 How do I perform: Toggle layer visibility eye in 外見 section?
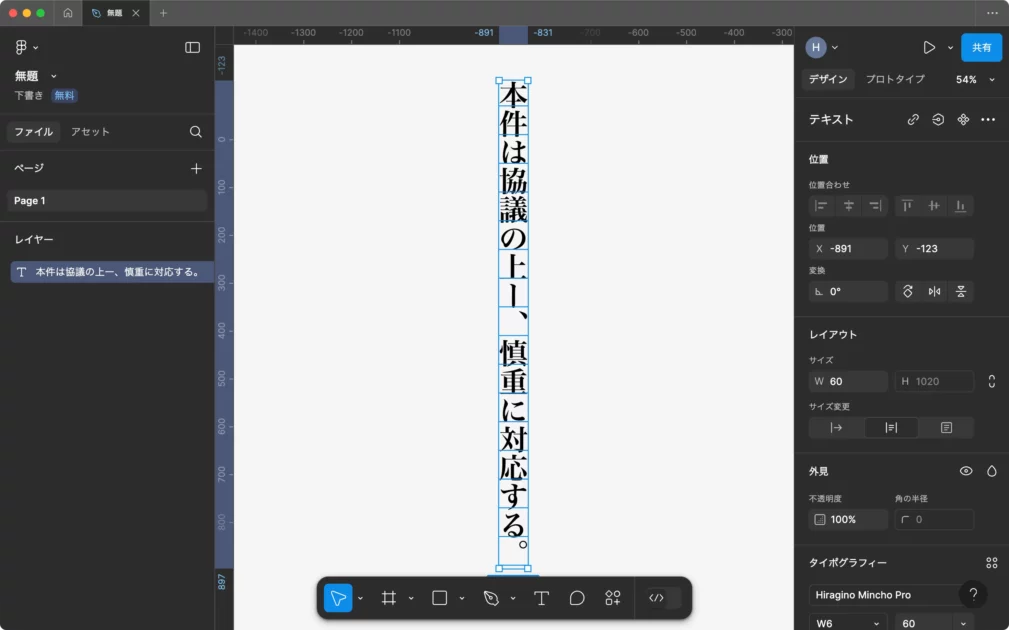966,471
